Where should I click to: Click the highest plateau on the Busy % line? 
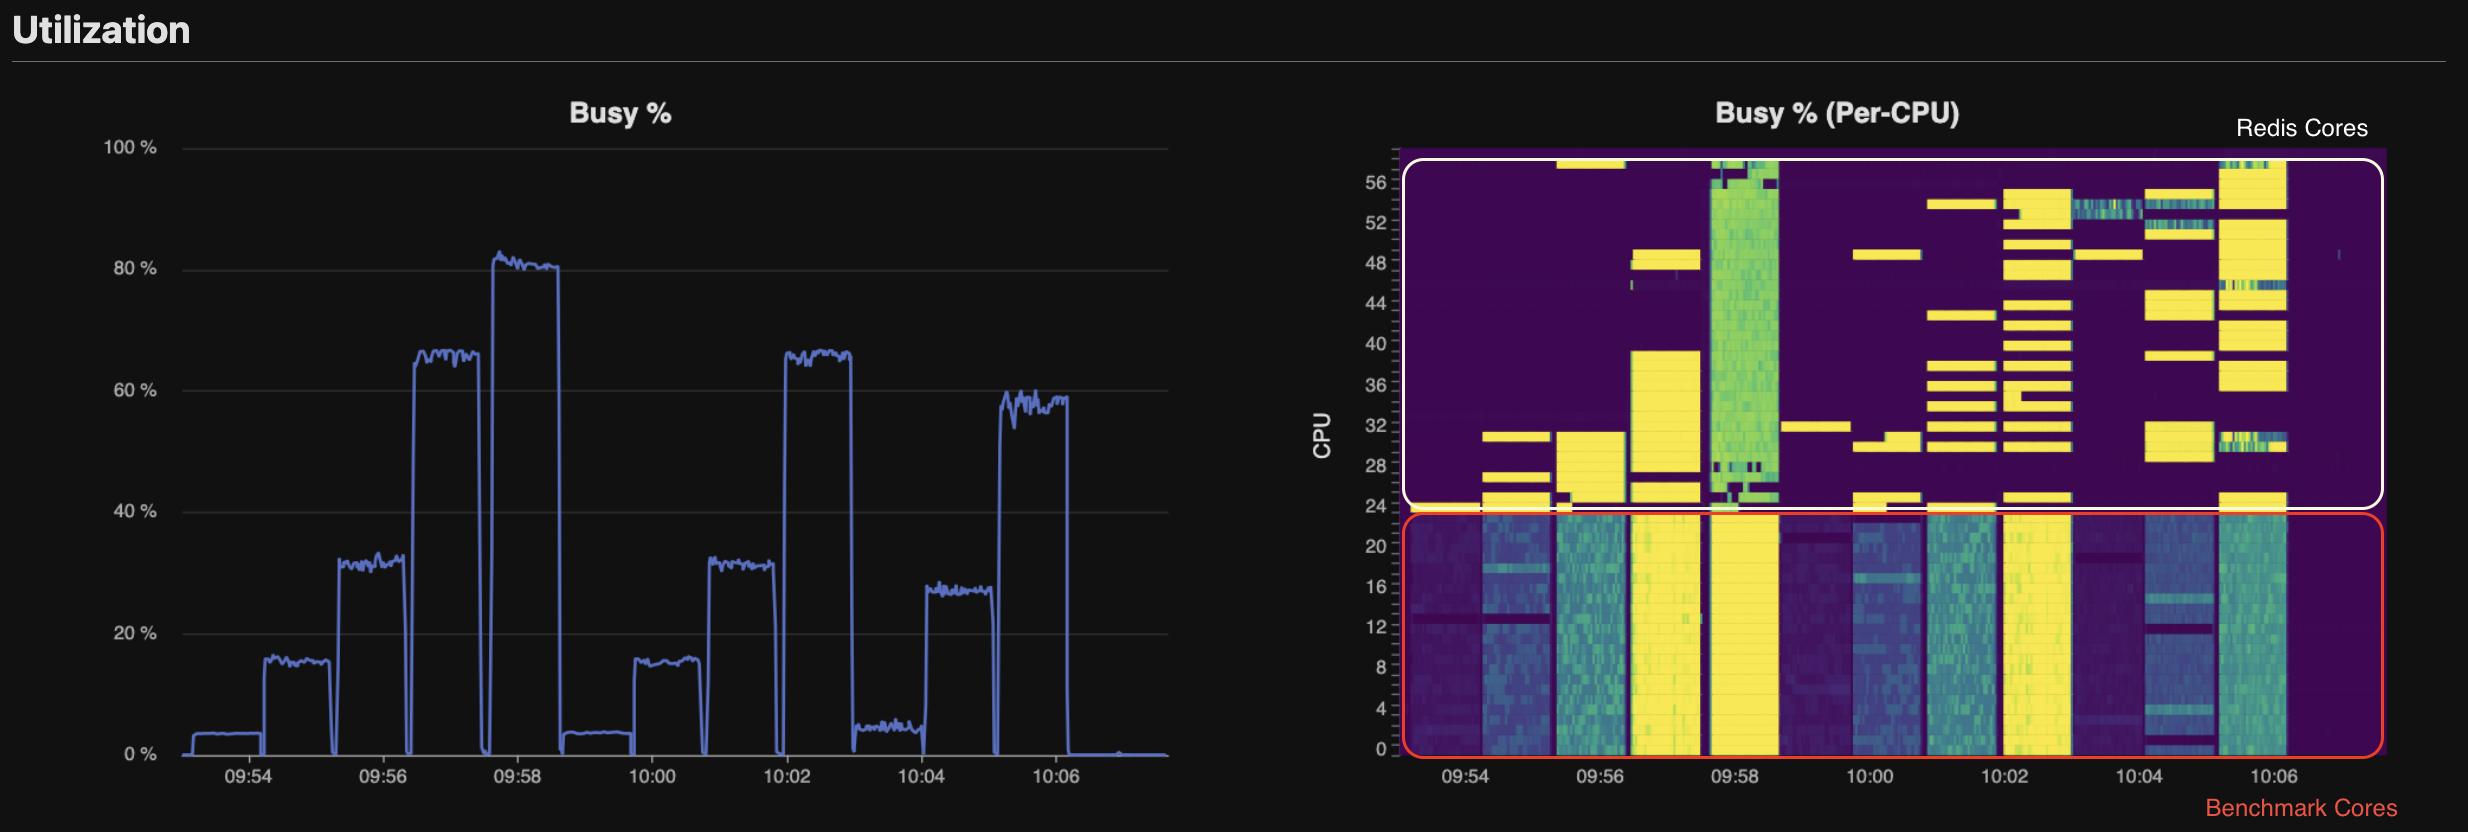pos(525,264)
